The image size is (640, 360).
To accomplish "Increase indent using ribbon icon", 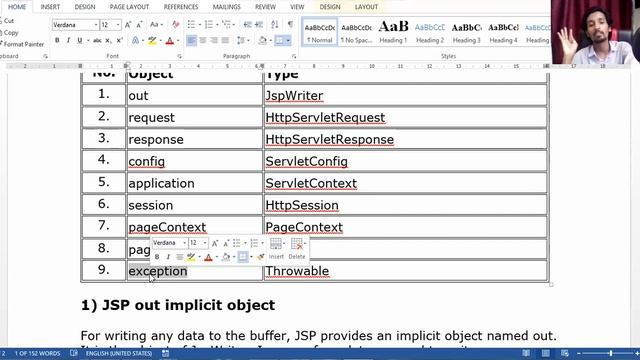I will pyautogui.click(x=259, y=24).
